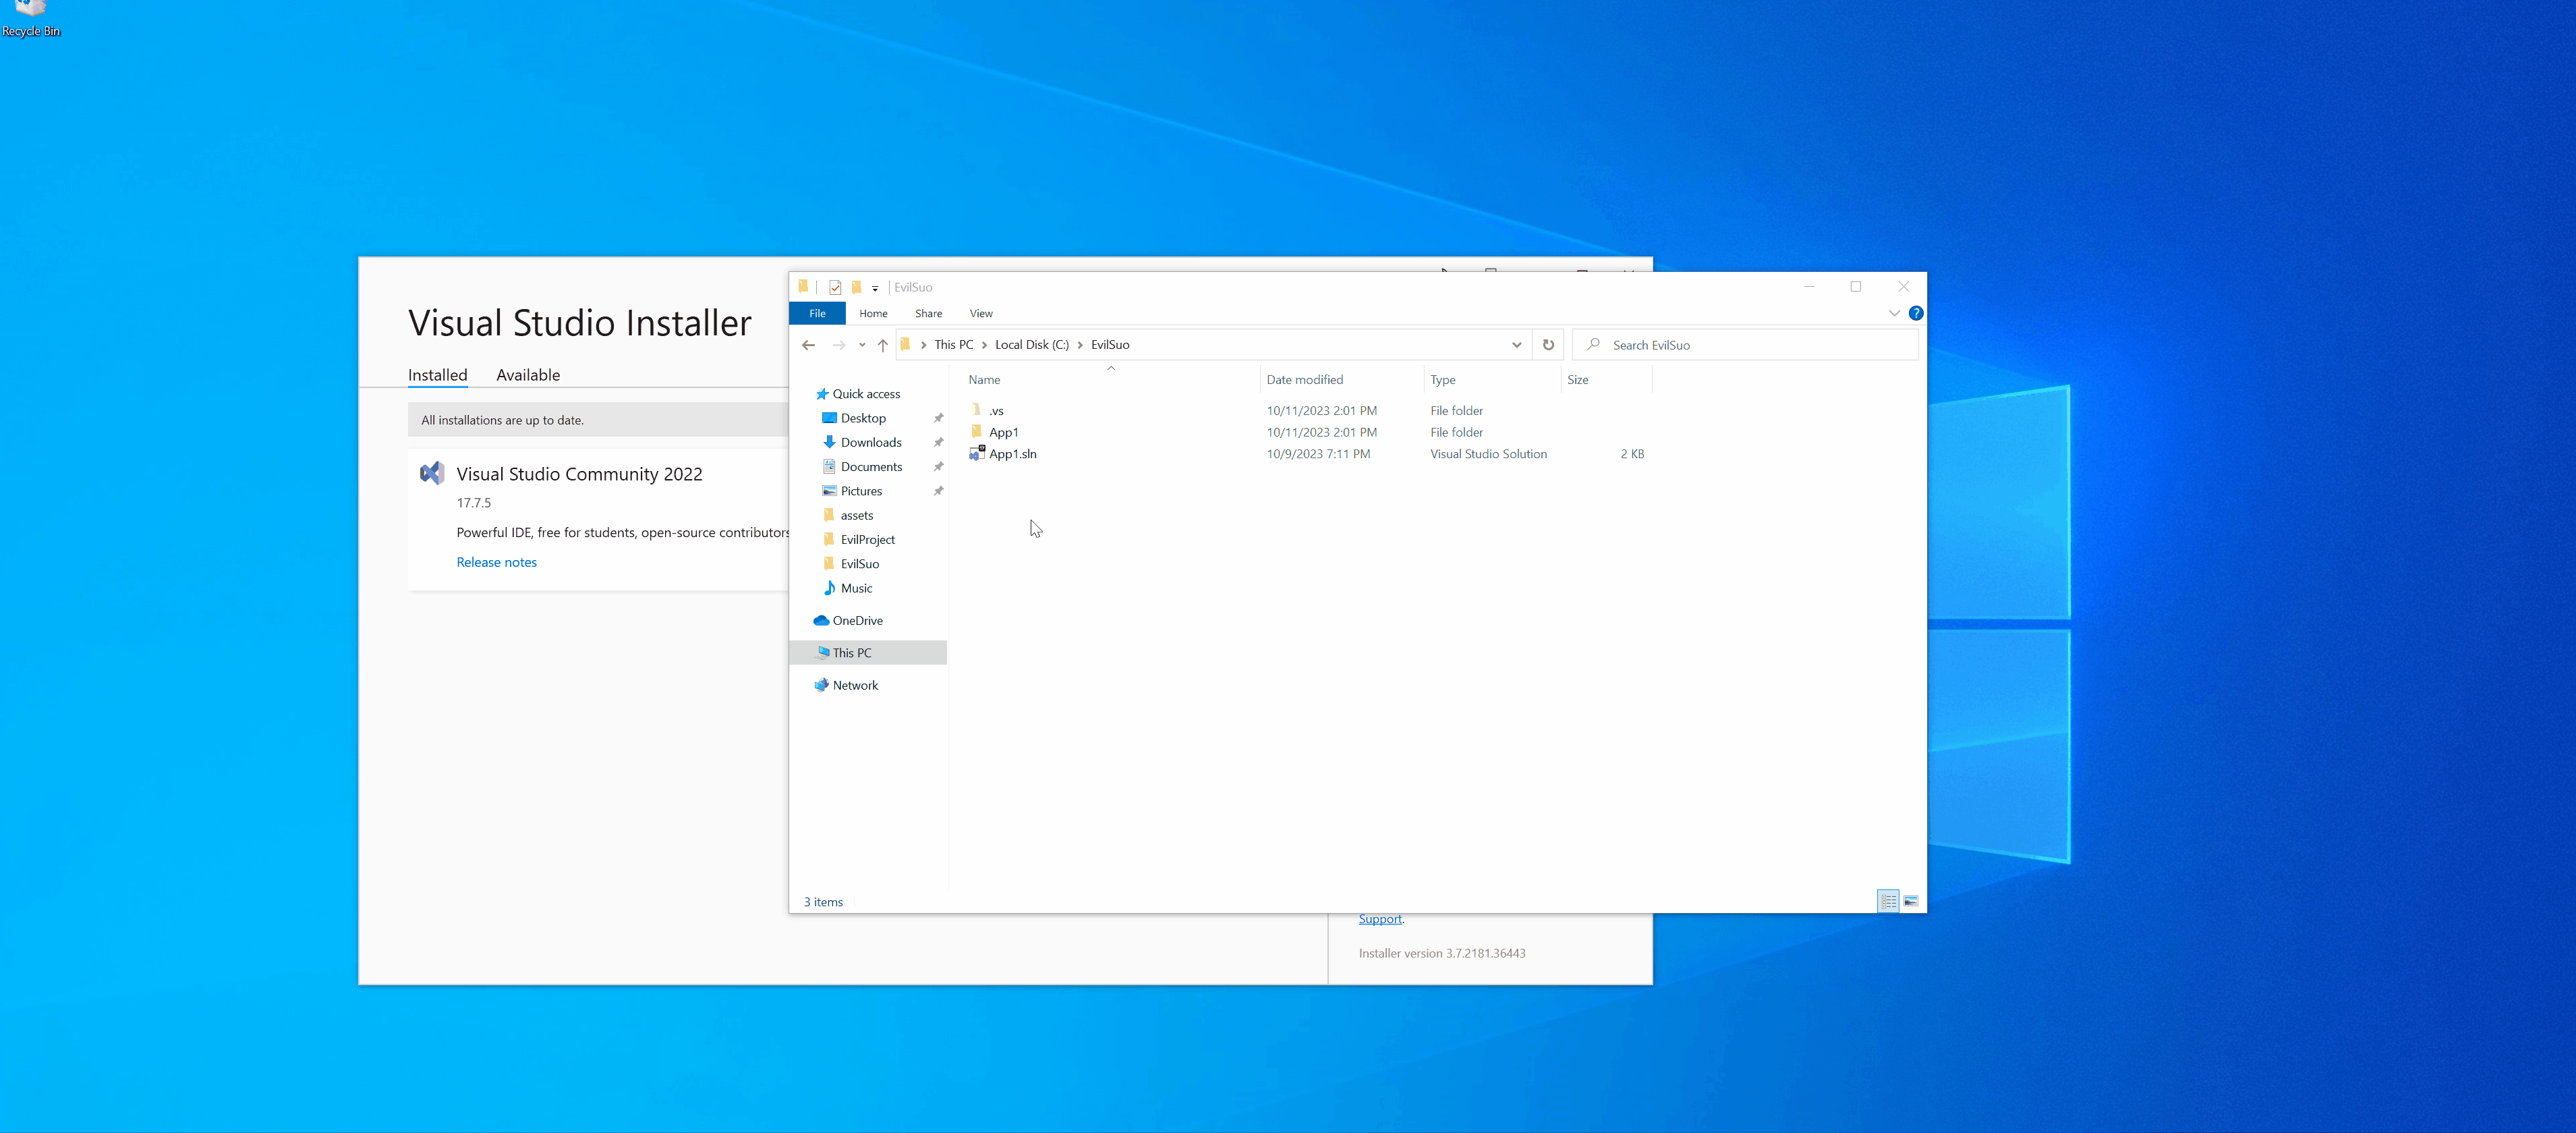Expand the Customize Quick Access Toolbar dropdown
This screenshot has width=2576, height=1133.
pyautogui.click(x=875, y=288)
